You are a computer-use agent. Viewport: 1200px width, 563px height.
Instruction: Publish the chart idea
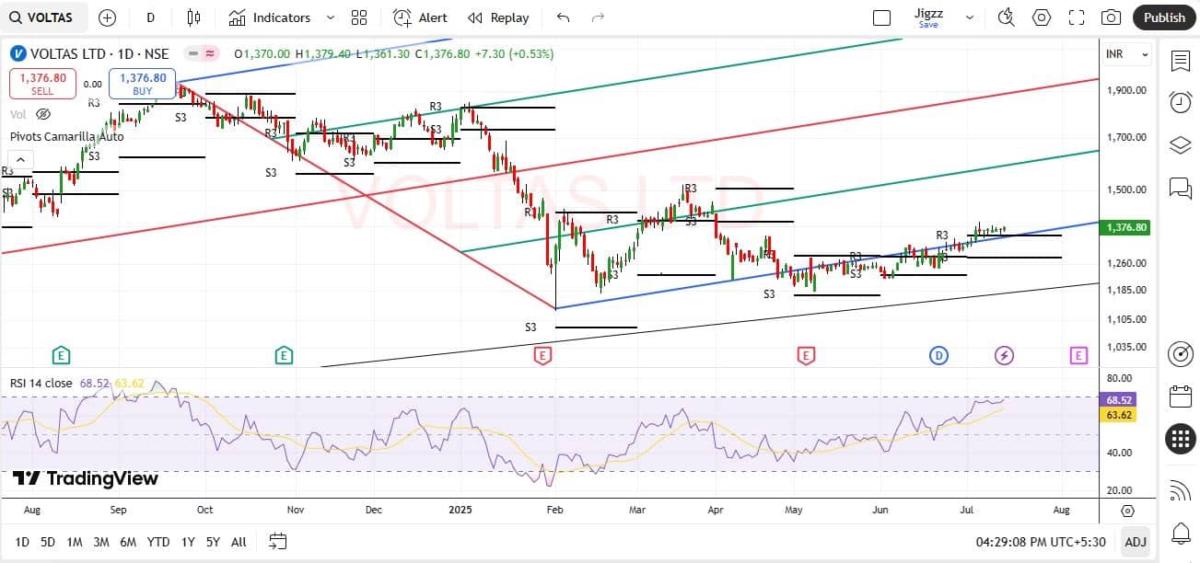pos(1164,17)
